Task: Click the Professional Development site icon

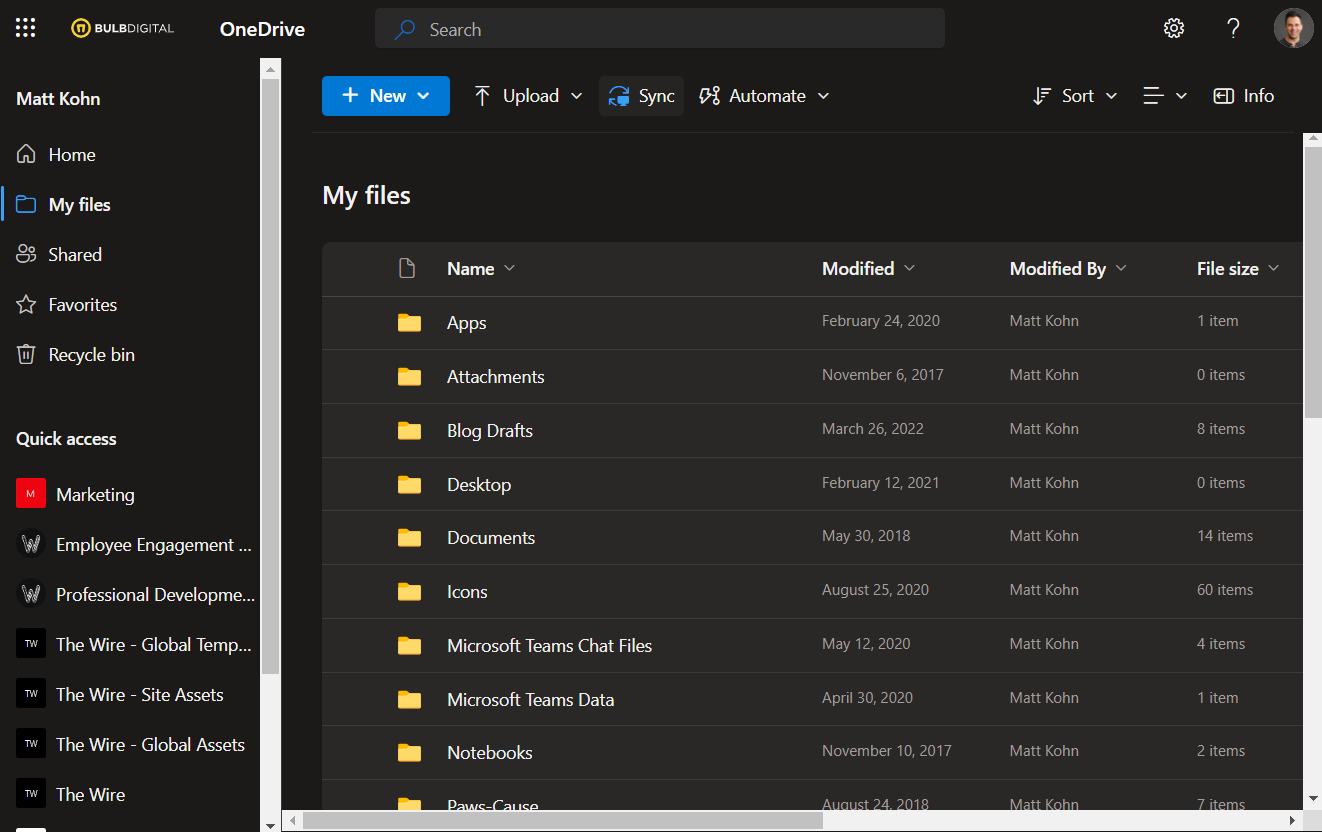Action: 31,594
